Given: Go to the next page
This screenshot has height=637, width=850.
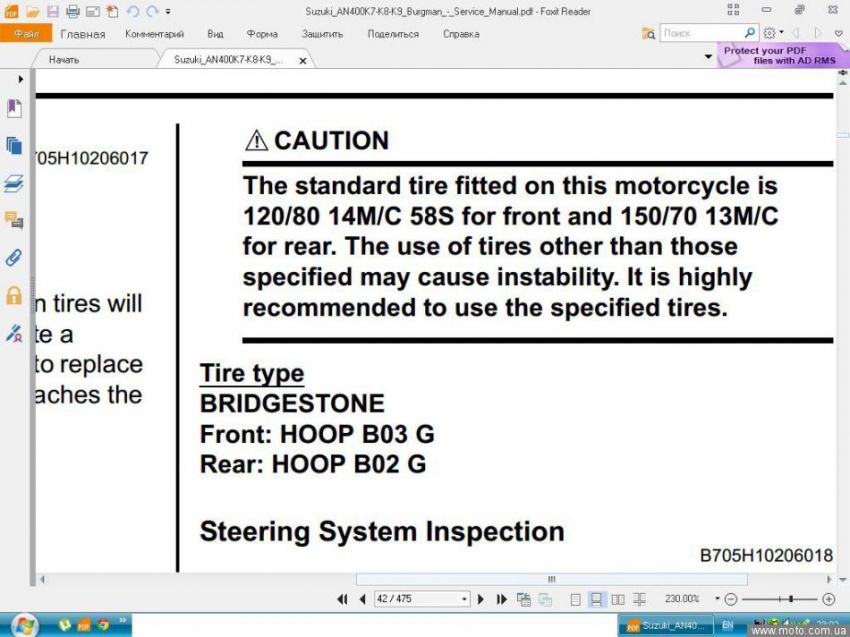Looking at the screenshot, I should pos(481,599).
